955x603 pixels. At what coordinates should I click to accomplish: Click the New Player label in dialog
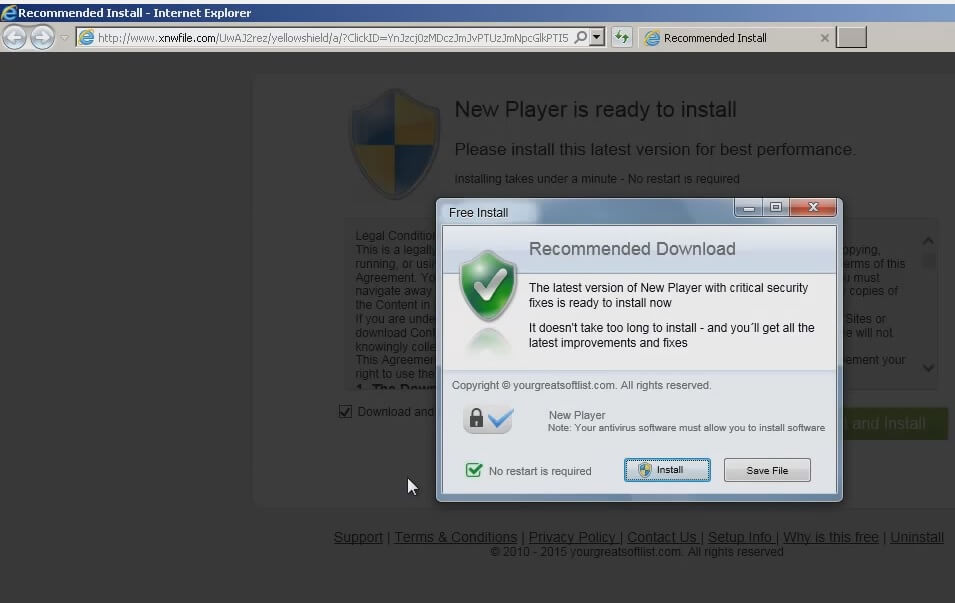(x=577, y=415)
